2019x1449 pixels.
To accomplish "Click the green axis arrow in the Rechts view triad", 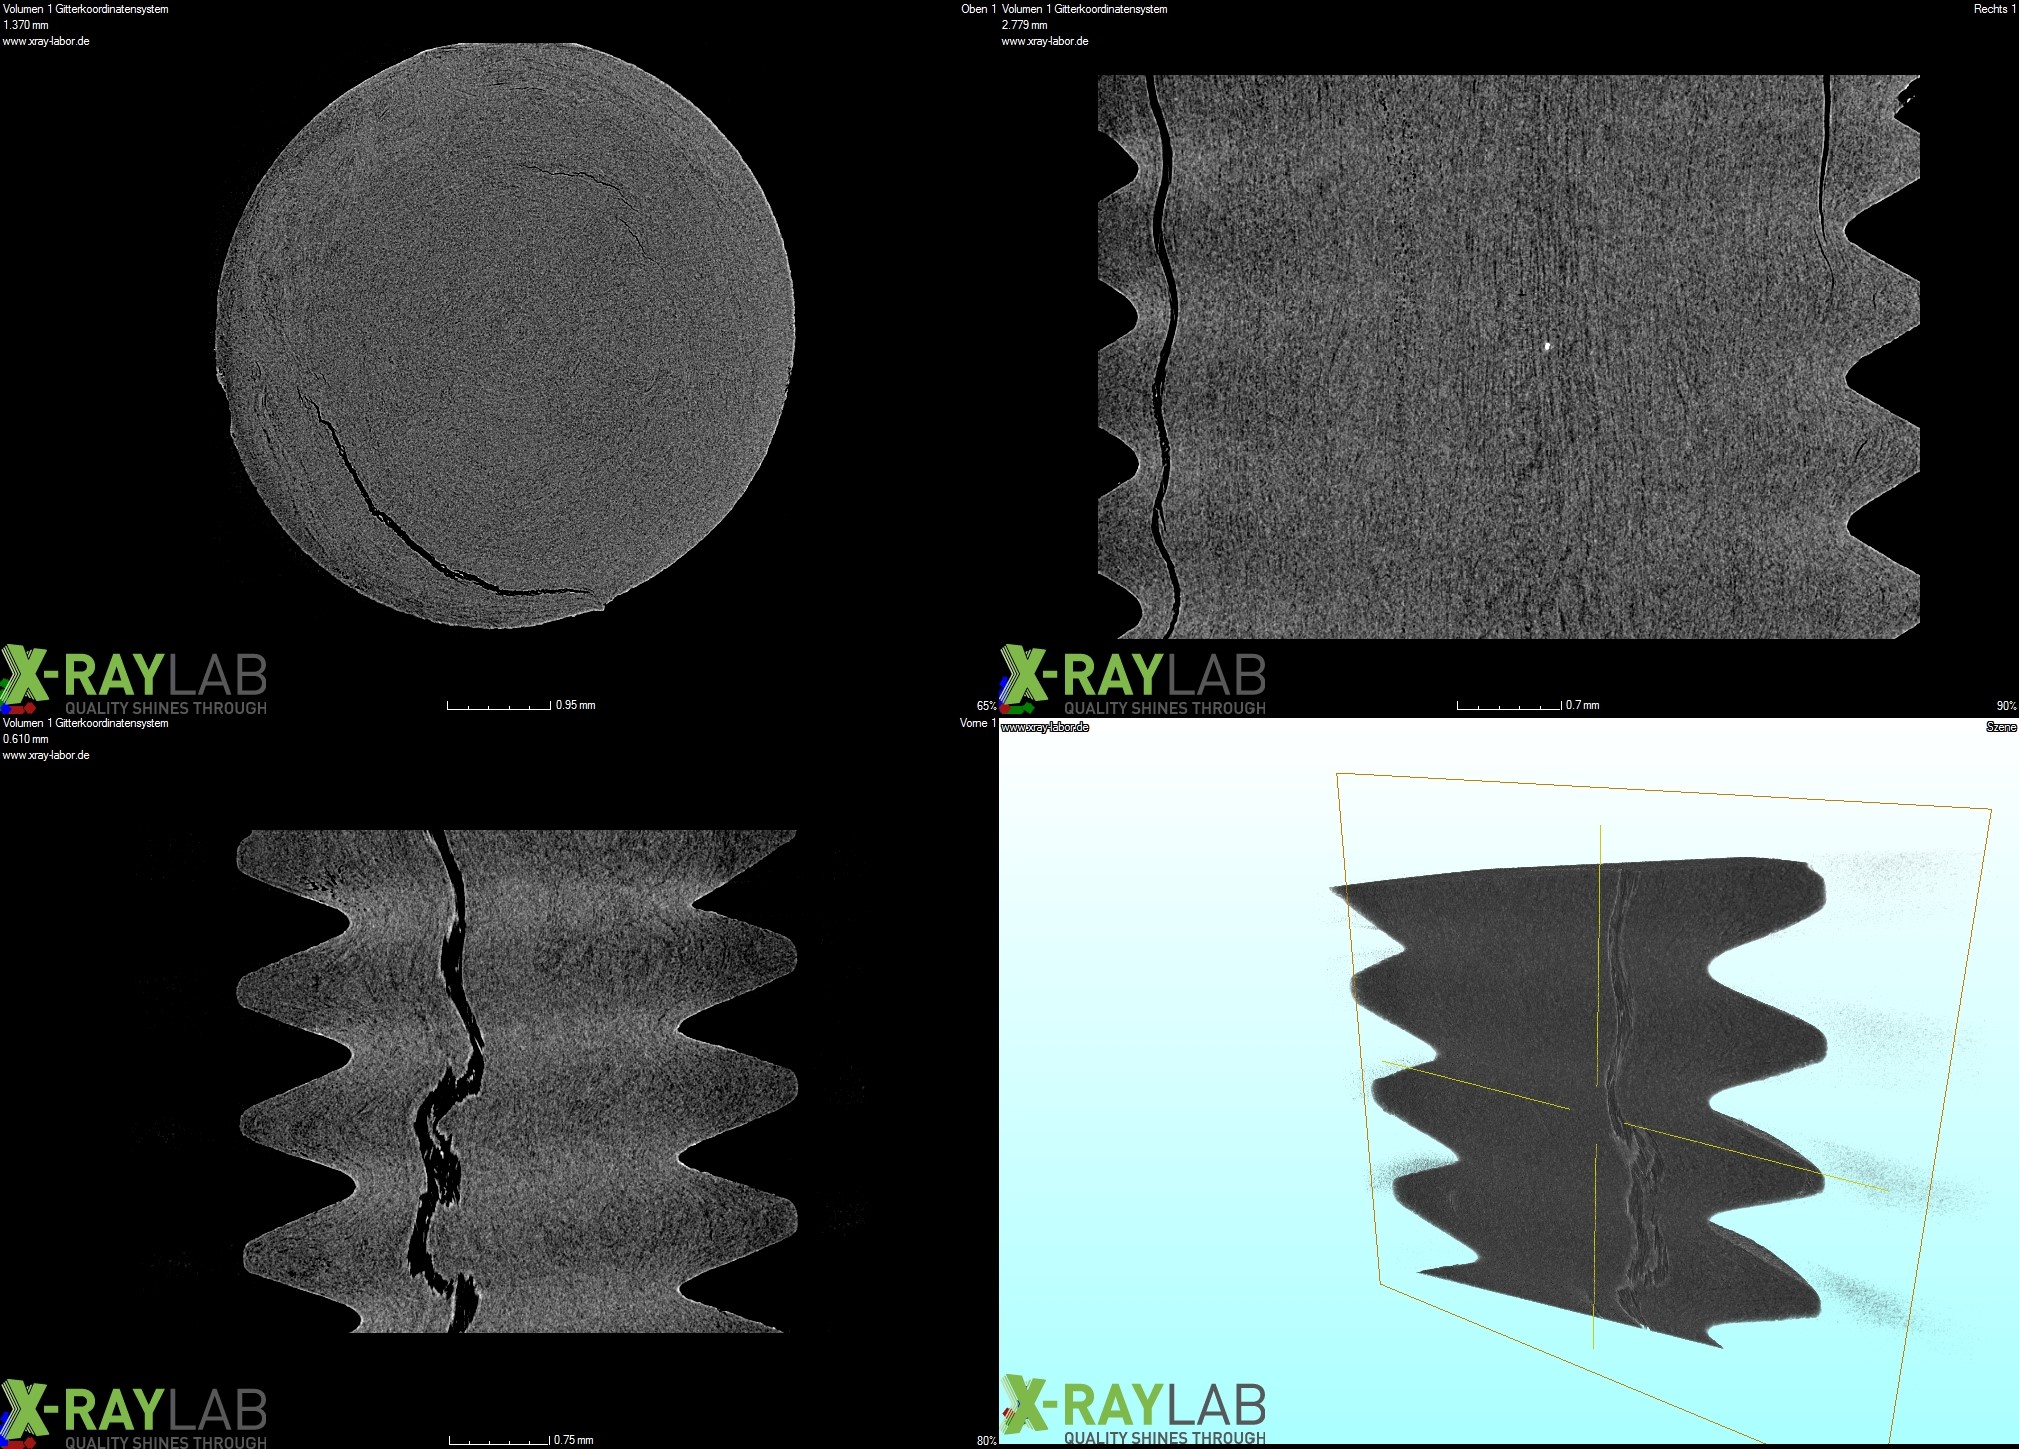I will (1022, 708).
